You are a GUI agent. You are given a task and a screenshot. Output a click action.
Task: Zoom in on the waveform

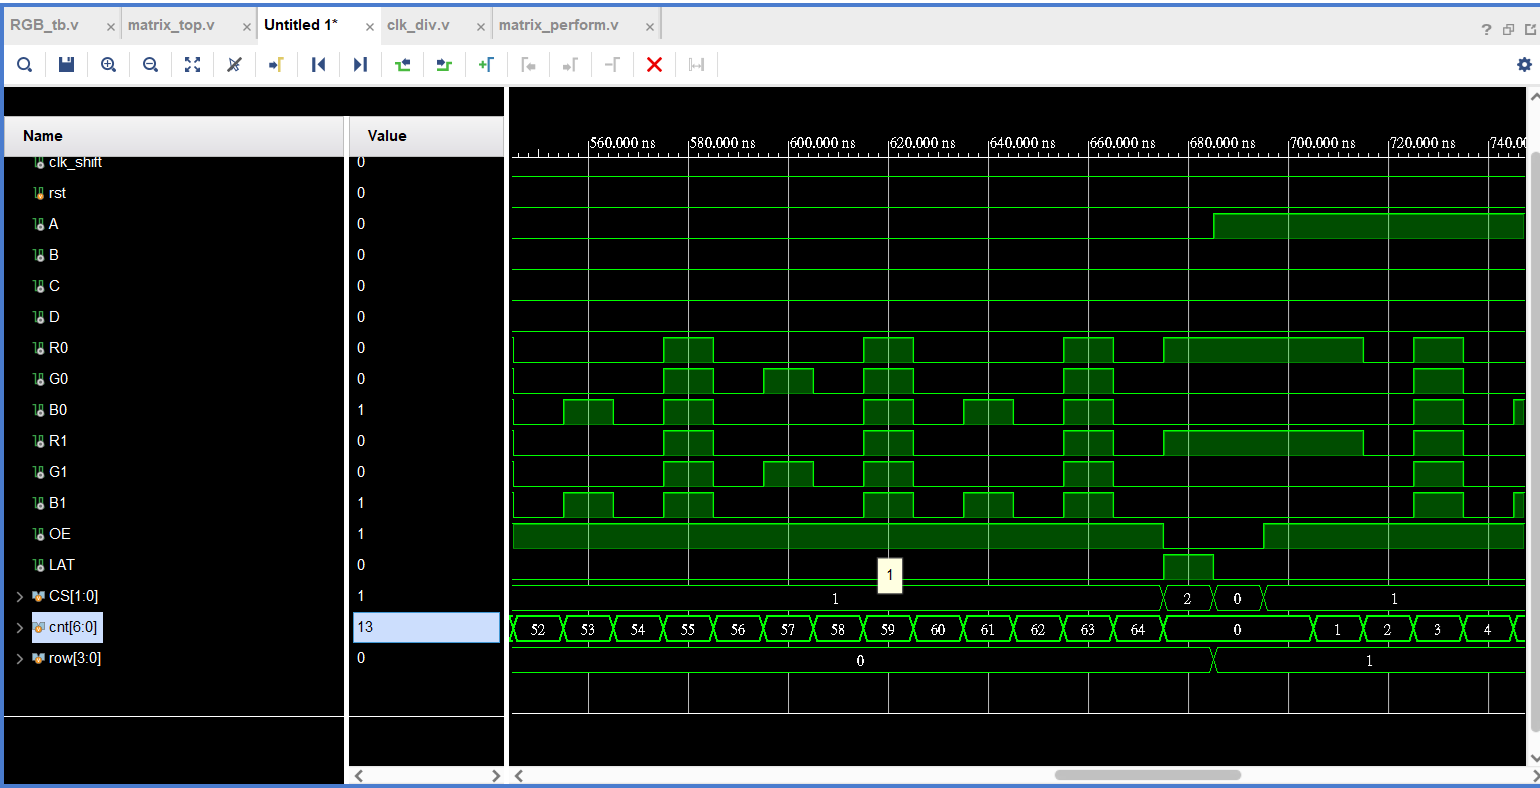[108, 65]
